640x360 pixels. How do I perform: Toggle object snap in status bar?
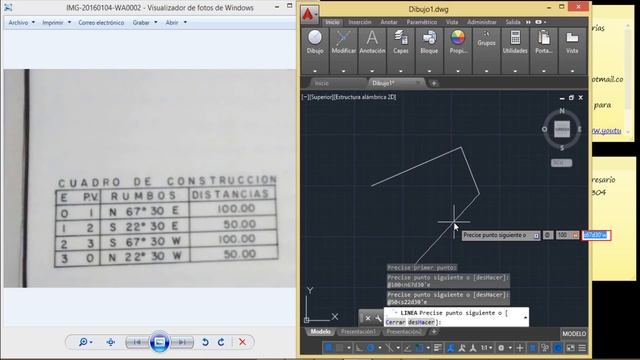coord(419,348)
